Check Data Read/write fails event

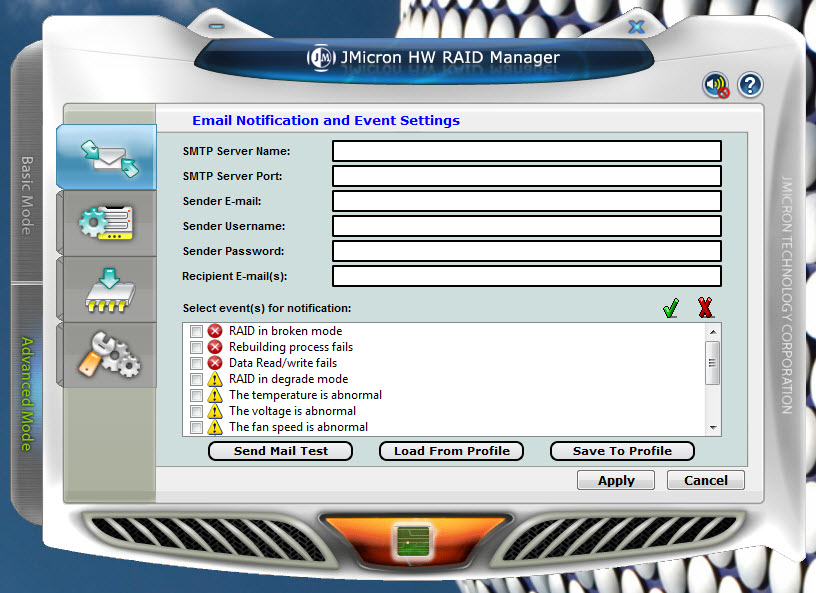(196, 363)
